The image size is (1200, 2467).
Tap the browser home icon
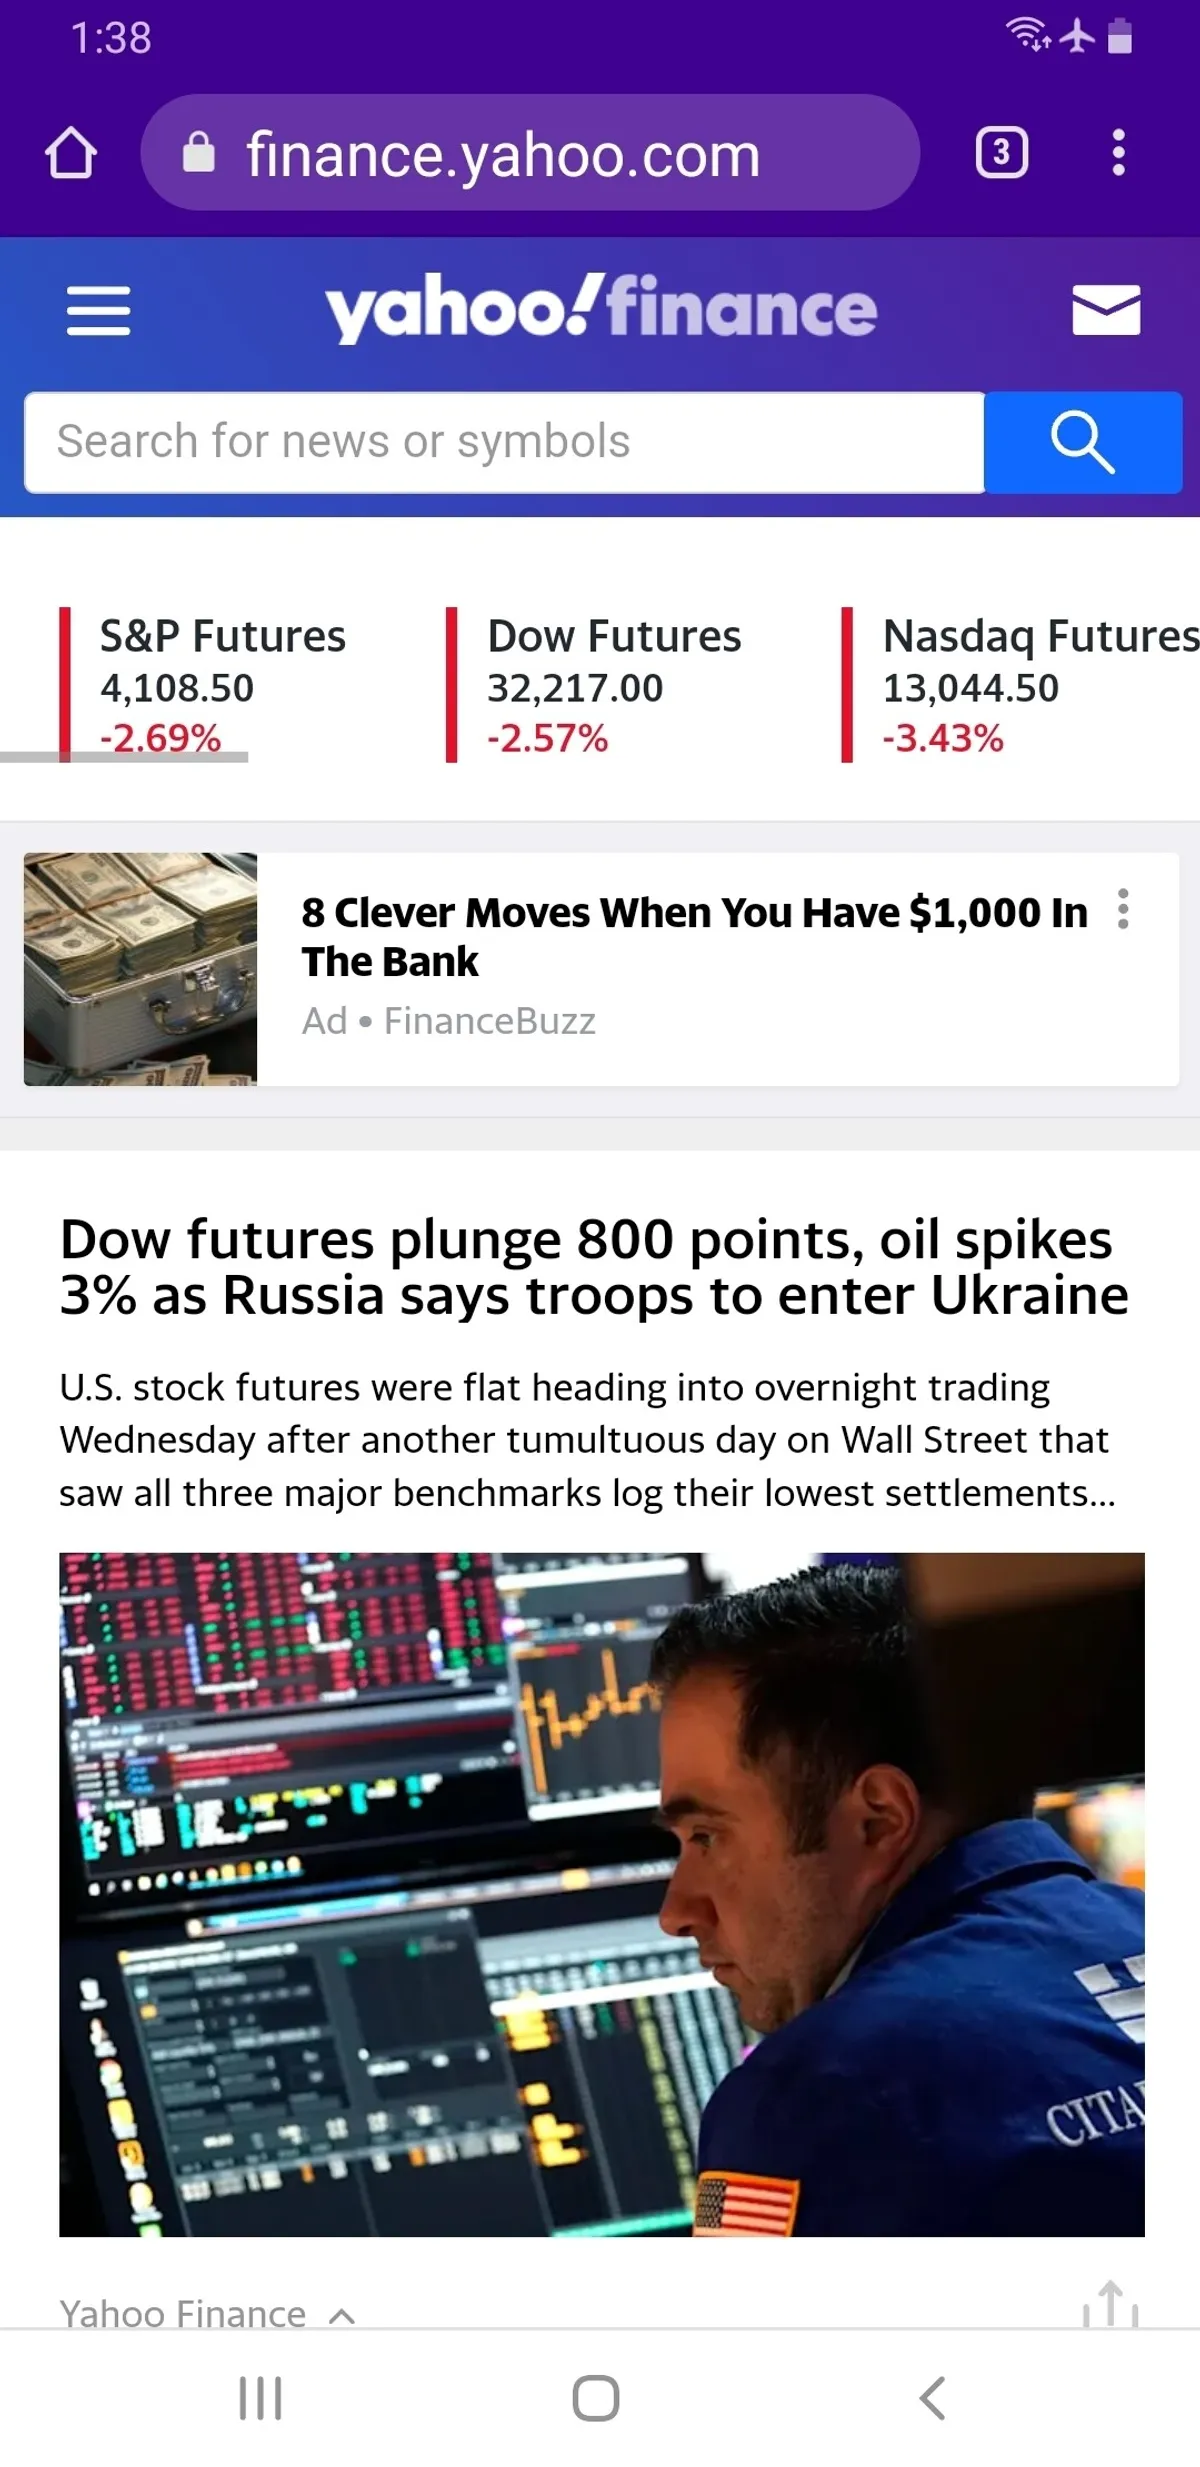pyautogui.click(x=71, y=153)
